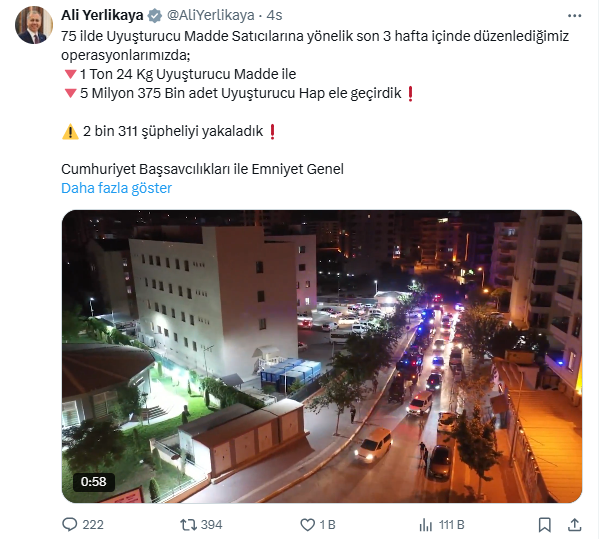Open the "4s" post timestamp
The height and width of the screenshot is (539, 602).
click(x=274, y=15)
